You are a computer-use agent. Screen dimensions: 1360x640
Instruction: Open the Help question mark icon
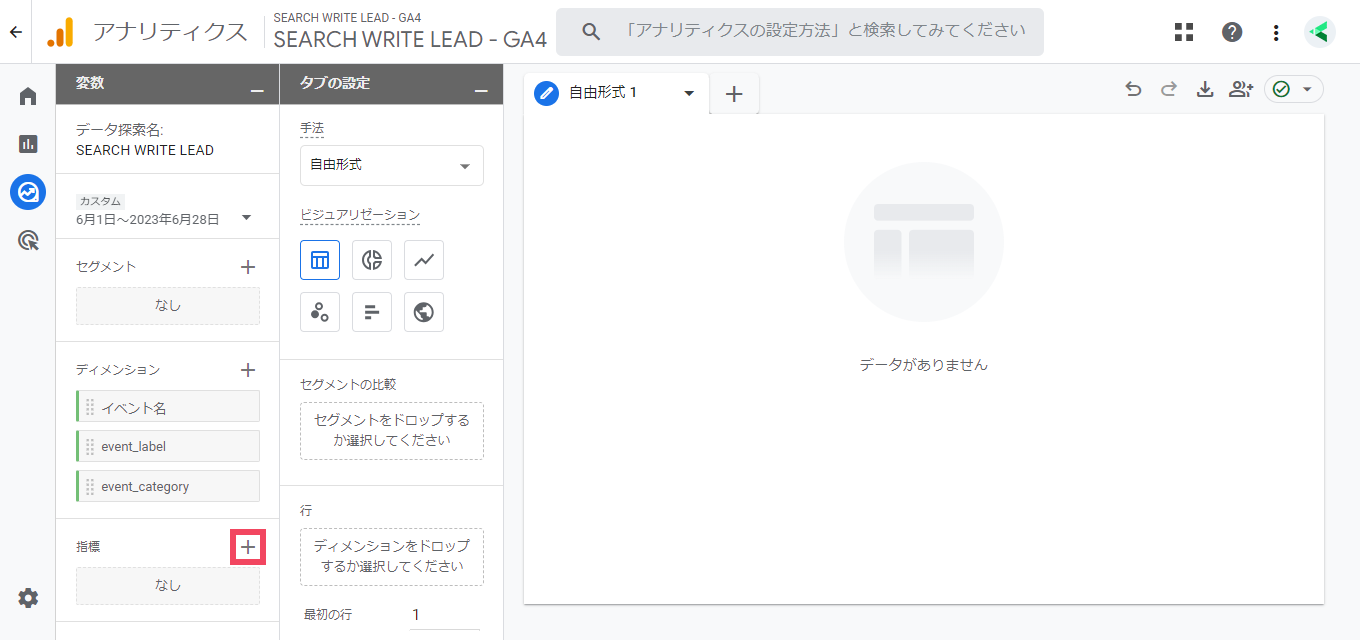[1232, 32]
